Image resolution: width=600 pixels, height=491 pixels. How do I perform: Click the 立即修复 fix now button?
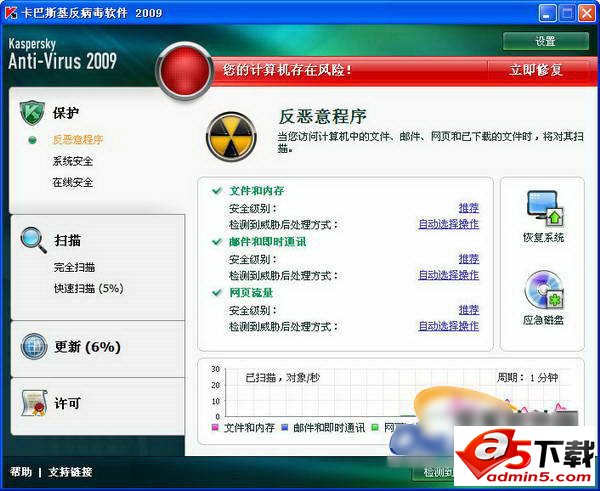click(536, 70)
